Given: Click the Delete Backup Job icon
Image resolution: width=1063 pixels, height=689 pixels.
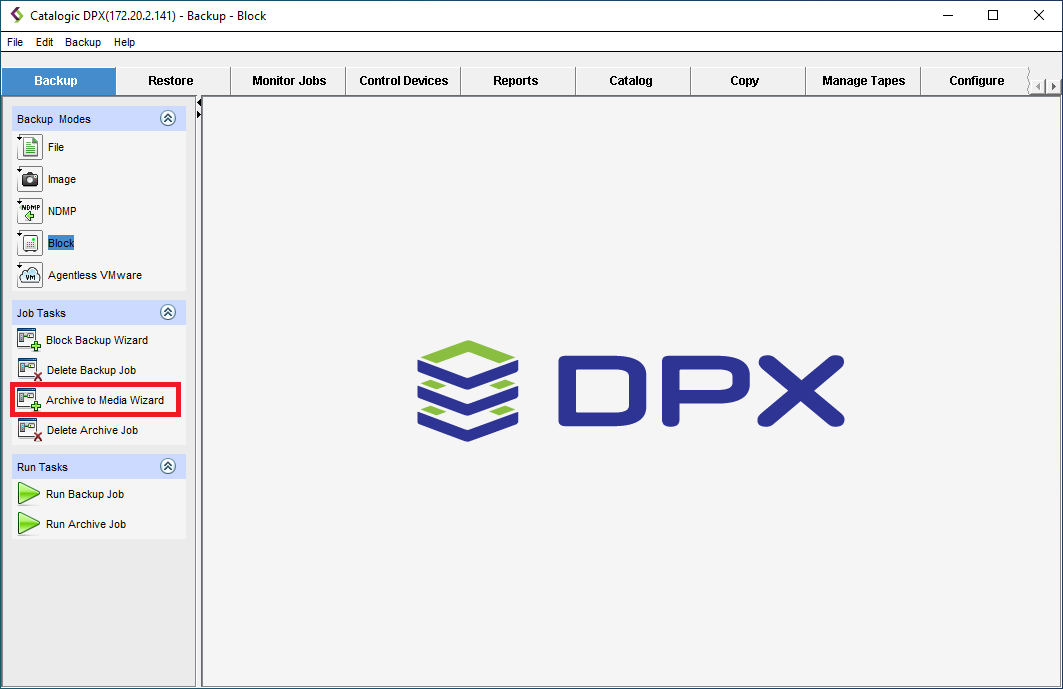Looking at the screenshot, I should point(29,371).
